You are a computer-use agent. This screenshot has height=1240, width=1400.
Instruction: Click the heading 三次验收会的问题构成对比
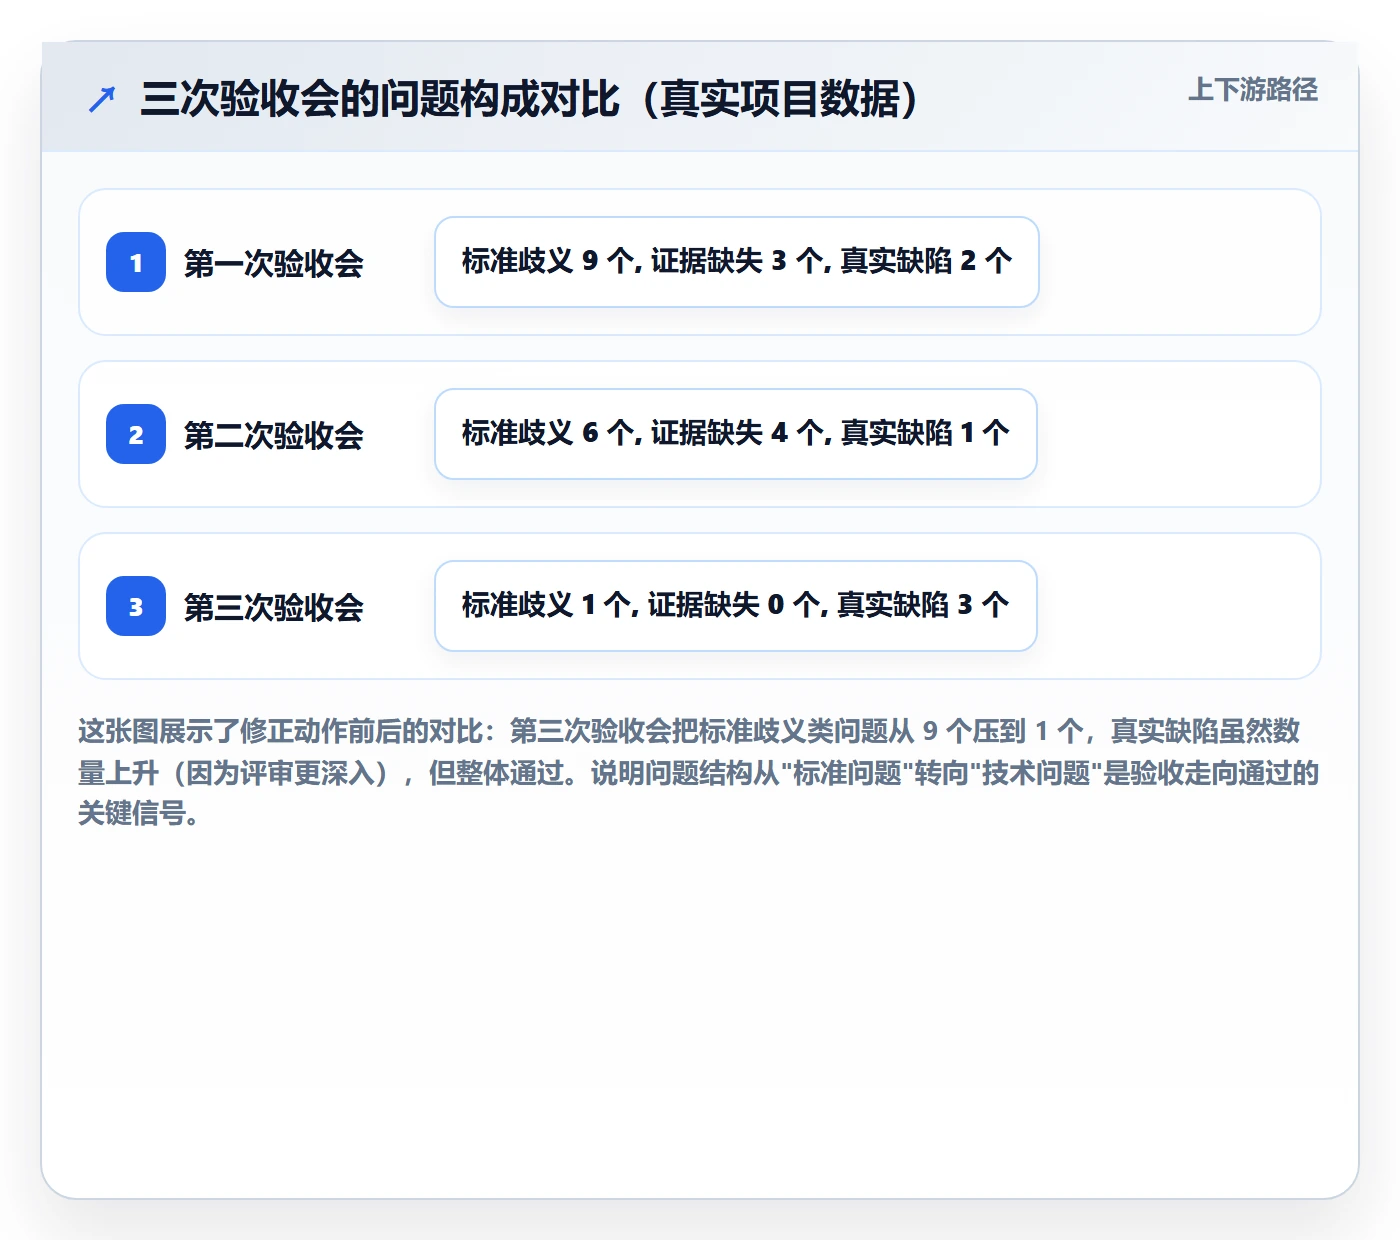[x=530, y=99]
